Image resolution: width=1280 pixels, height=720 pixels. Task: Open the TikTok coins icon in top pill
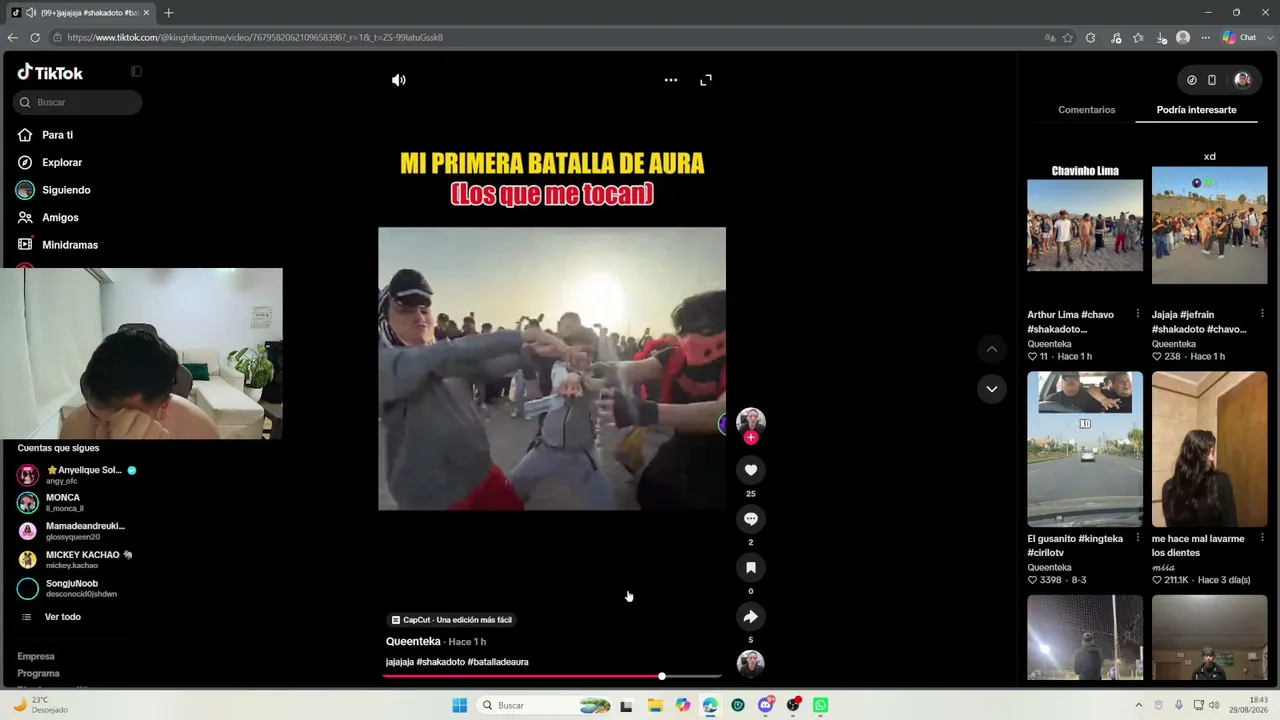pos(1192,80)
